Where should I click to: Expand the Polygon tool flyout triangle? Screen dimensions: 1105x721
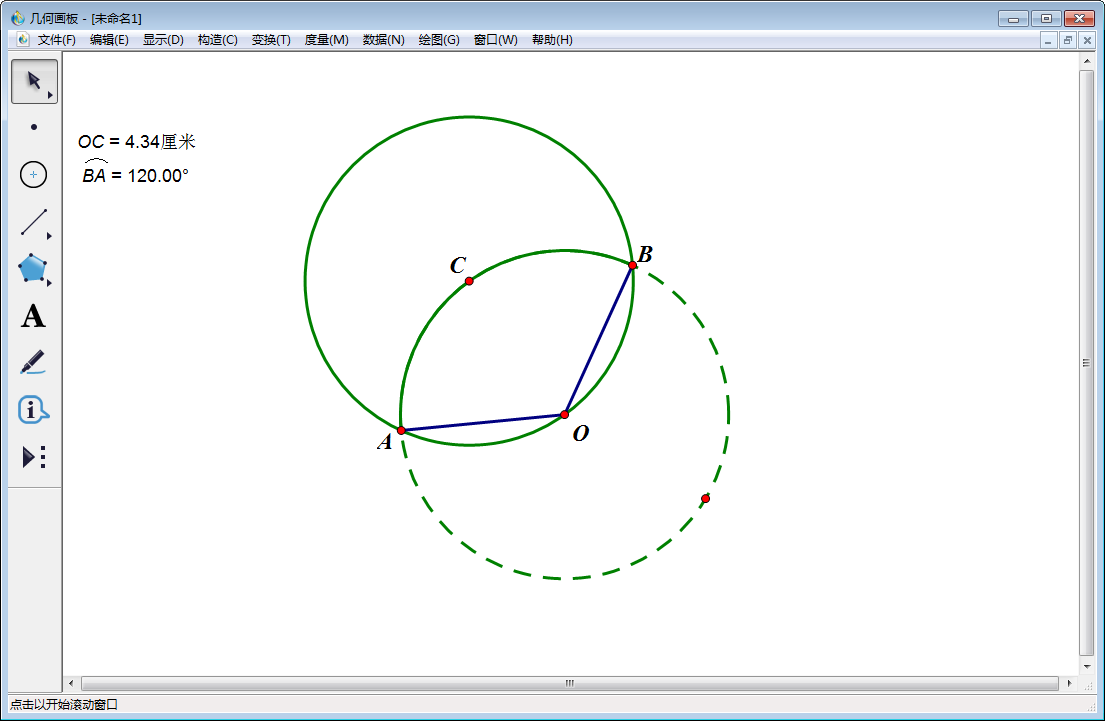coord(49,283)
